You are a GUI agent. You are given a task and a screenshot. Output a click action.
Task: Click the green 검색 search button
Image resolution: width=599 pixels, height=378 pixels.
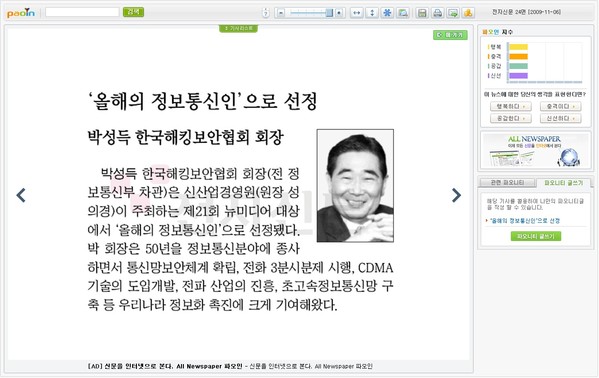(x=133, y=12)
